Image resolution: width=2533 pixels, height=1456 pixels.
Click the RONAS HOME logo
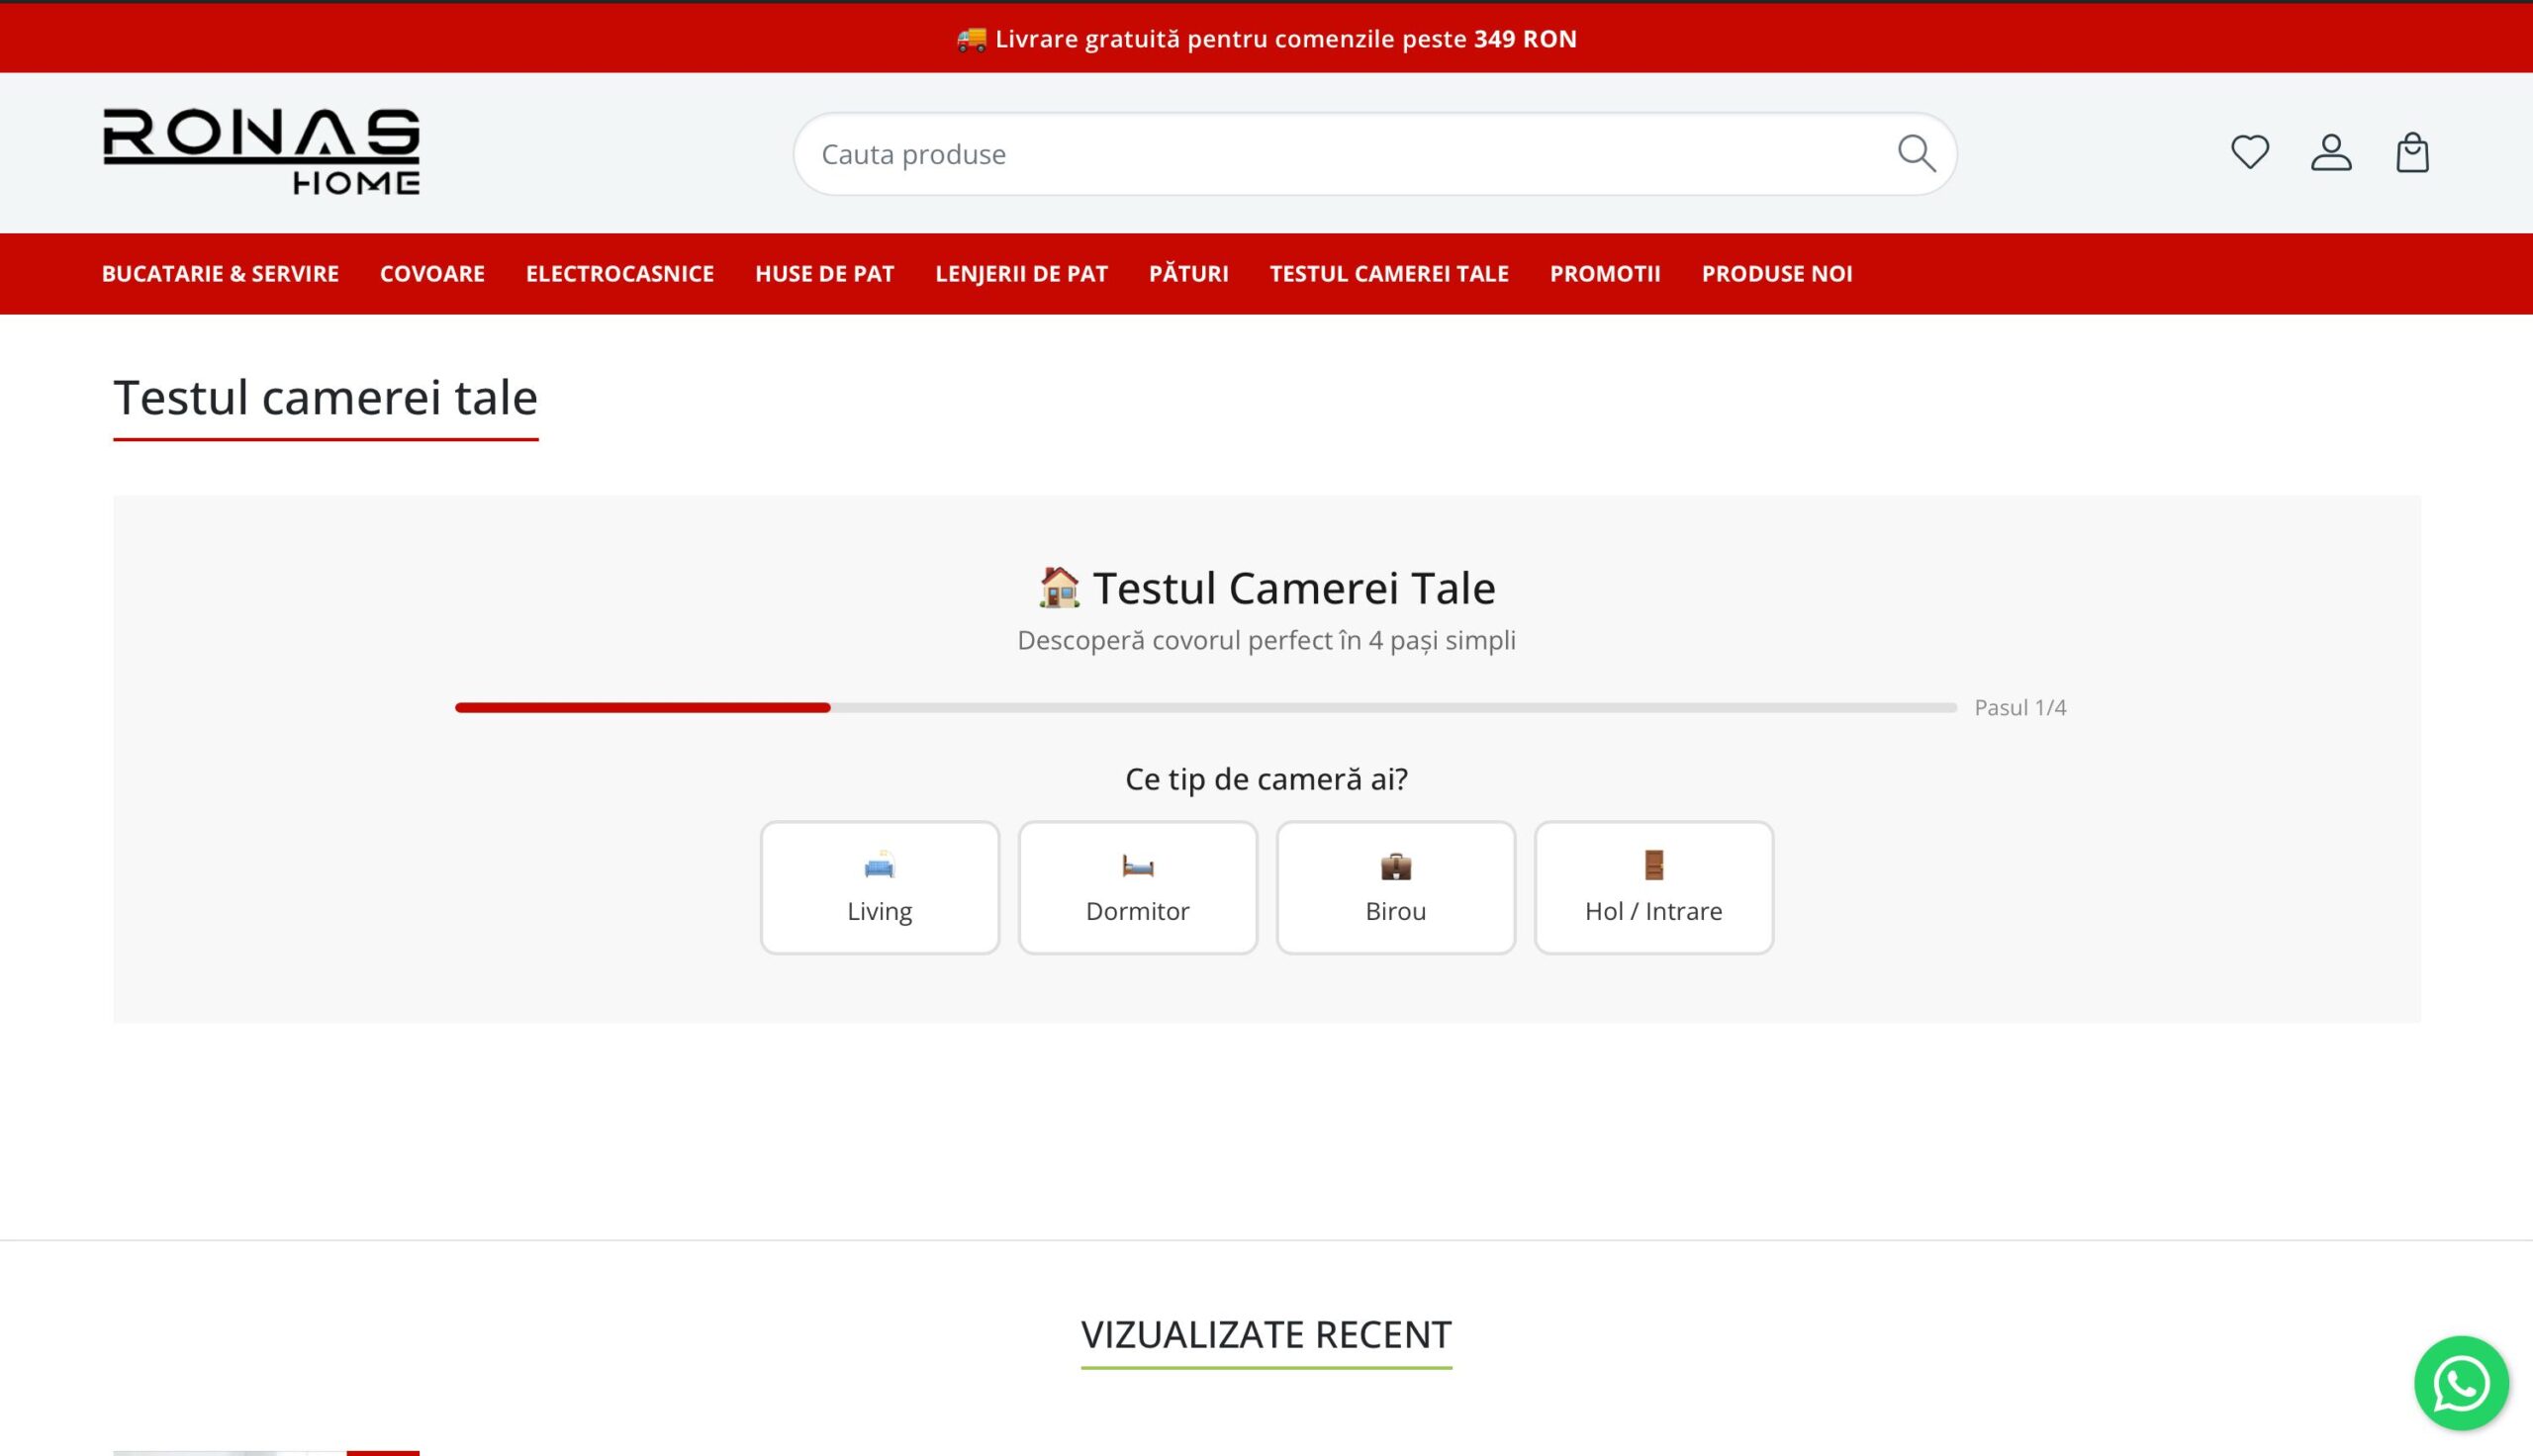pyautogui.click(x=262, y=152)
